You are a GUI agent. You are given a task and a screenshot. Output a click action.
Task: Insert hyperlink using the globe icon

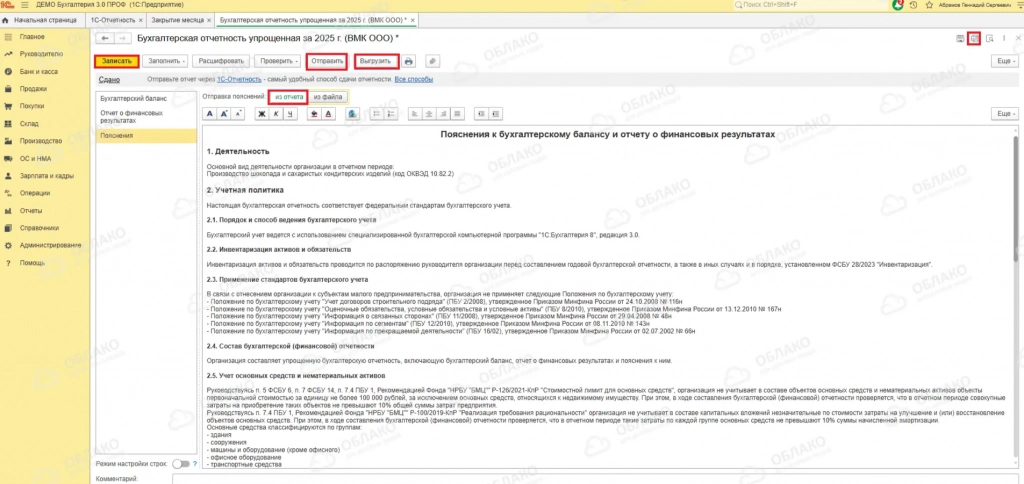coord(352,113)
